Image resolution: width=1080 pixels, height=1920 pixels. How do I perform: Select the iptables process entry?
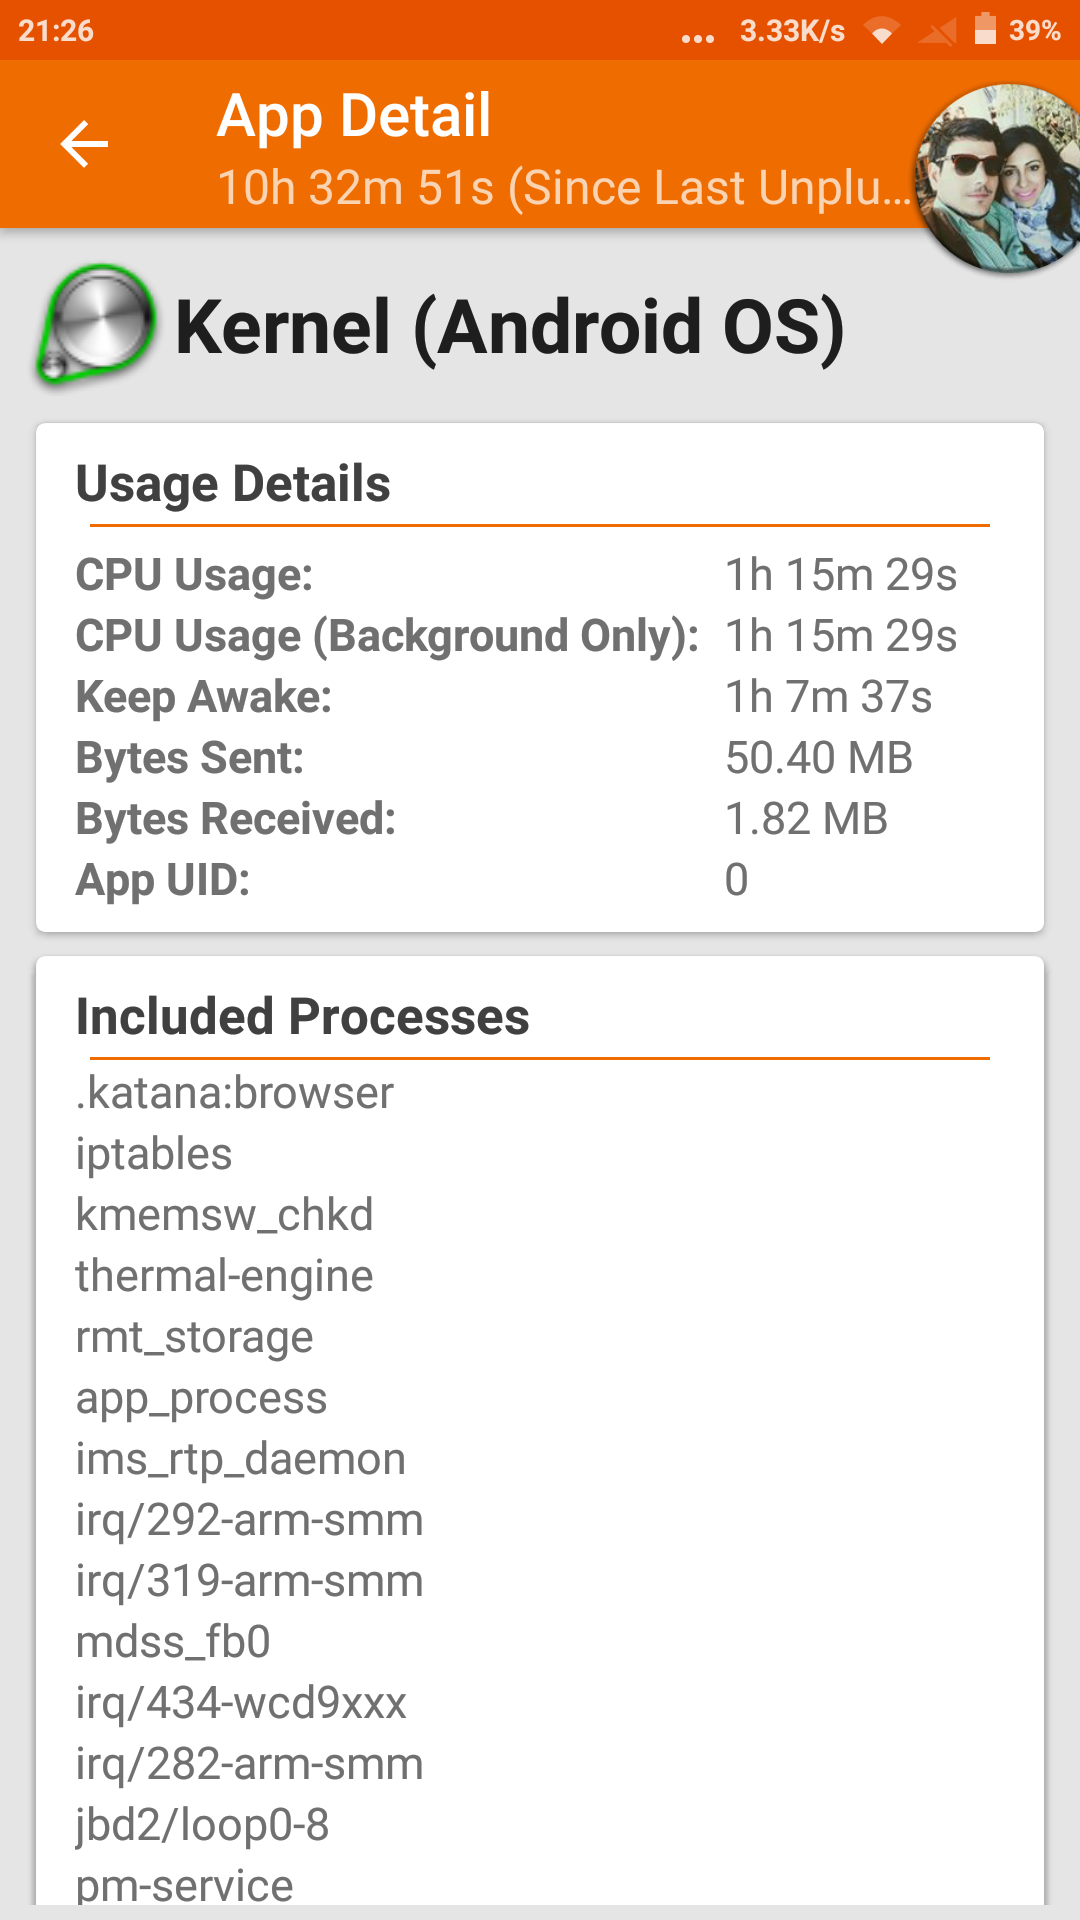click(x=154, y=1154)
